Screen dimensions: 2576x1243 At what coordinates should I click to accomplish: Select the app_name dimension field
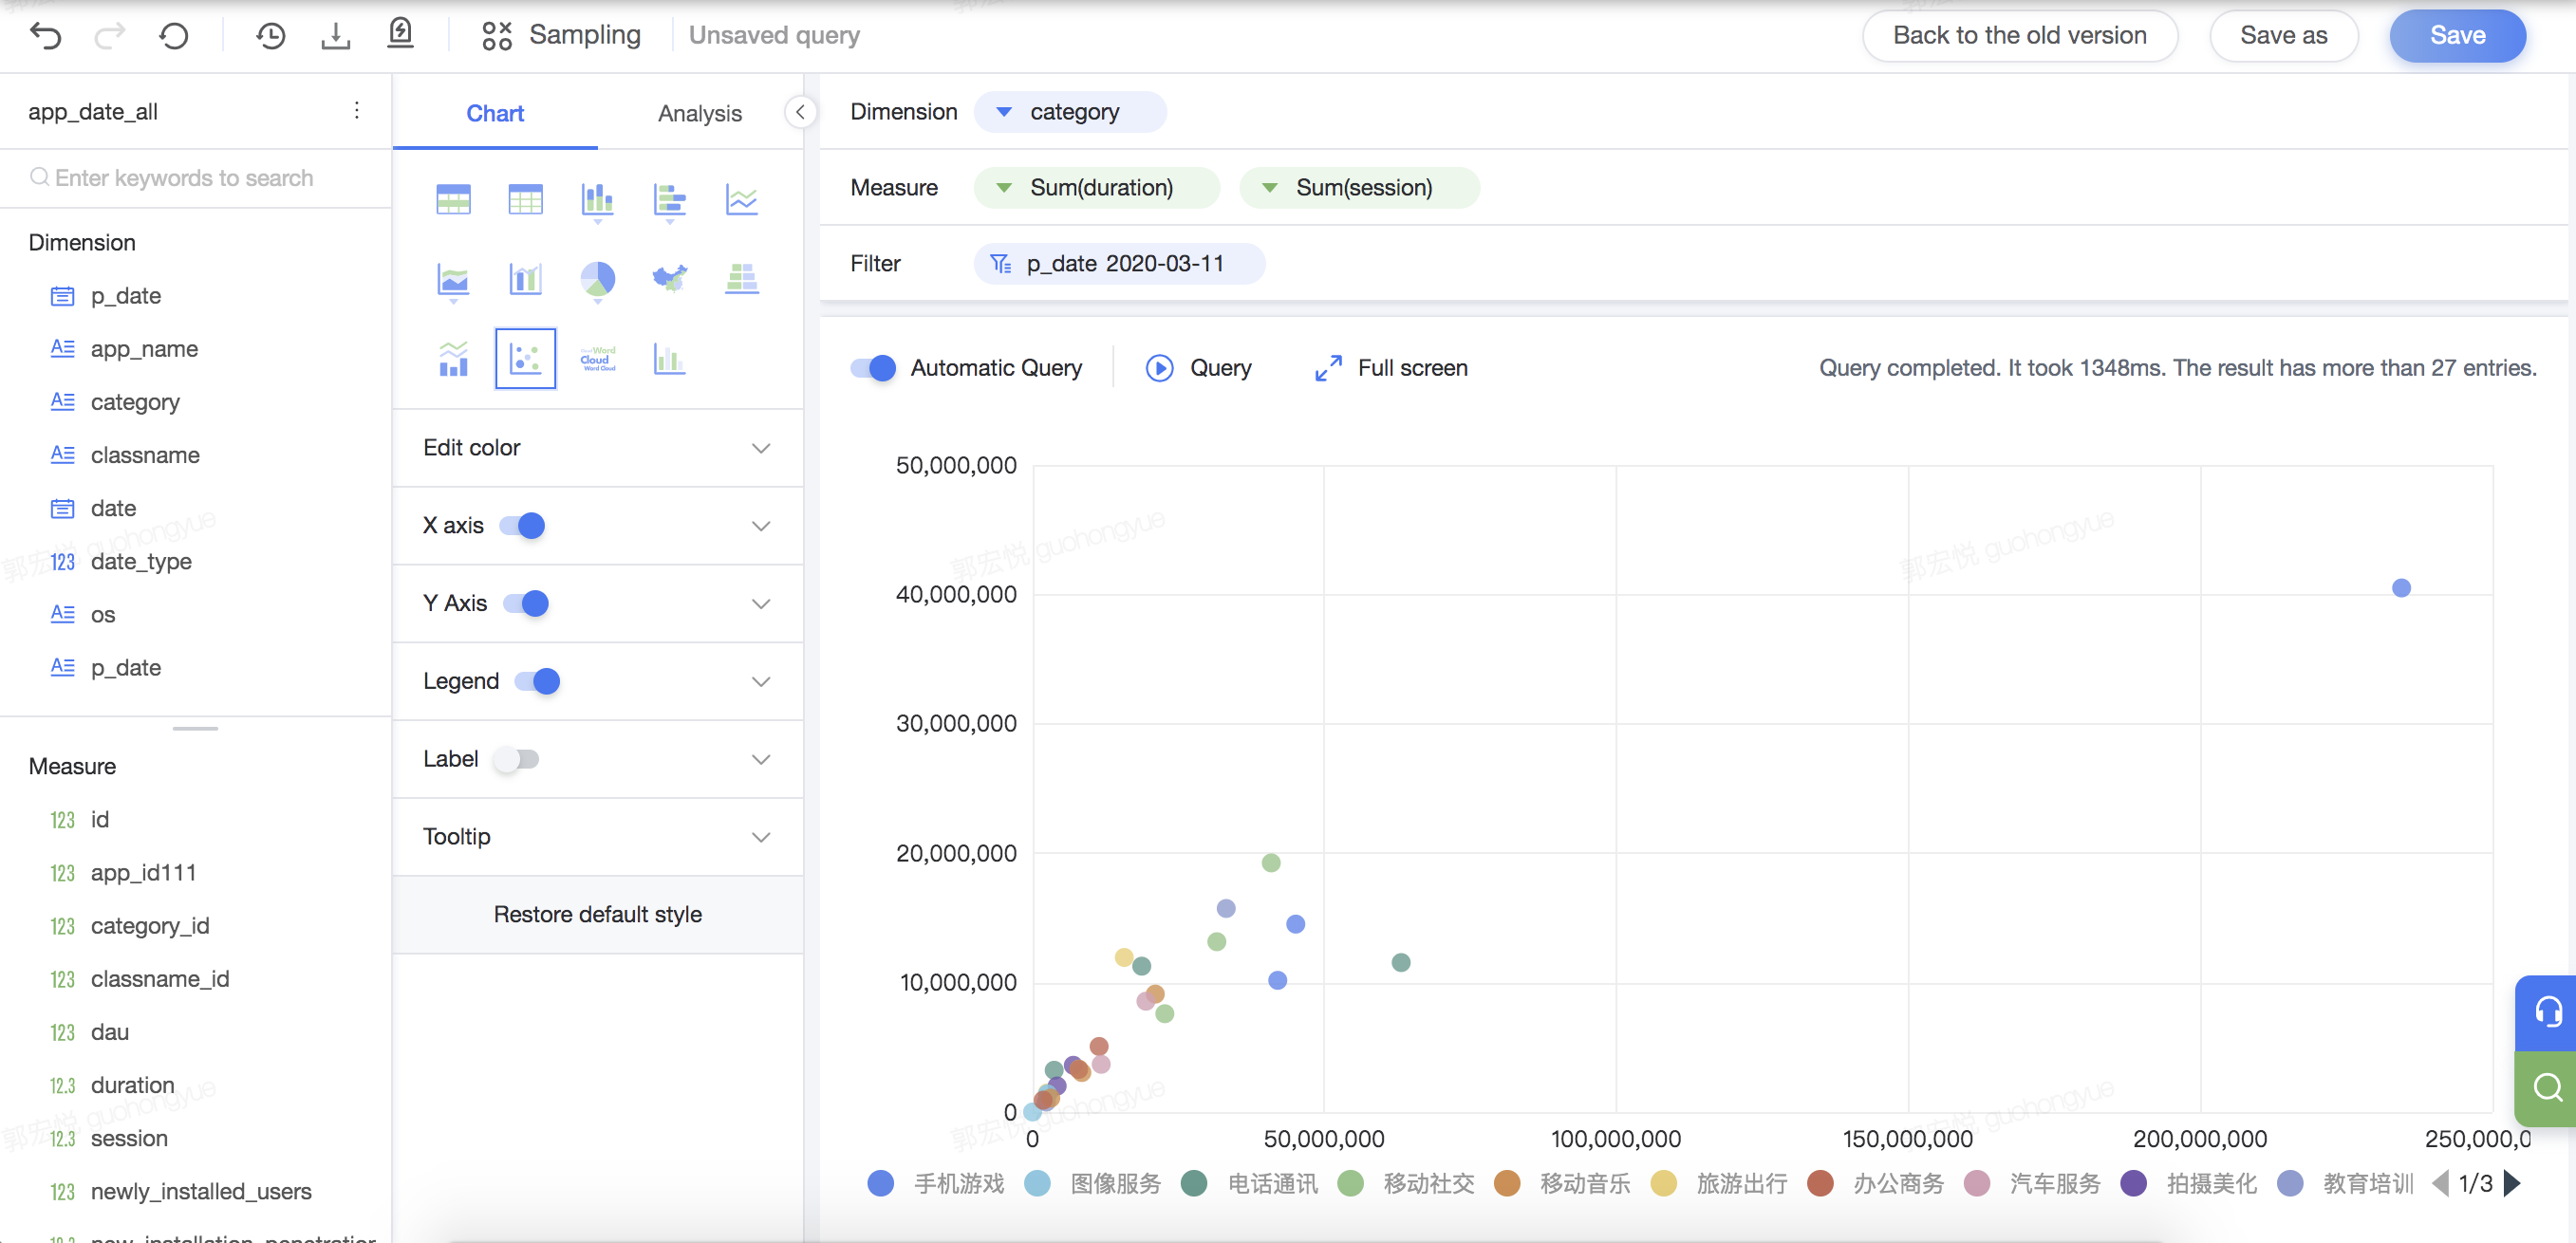click(x=144, y=349)
